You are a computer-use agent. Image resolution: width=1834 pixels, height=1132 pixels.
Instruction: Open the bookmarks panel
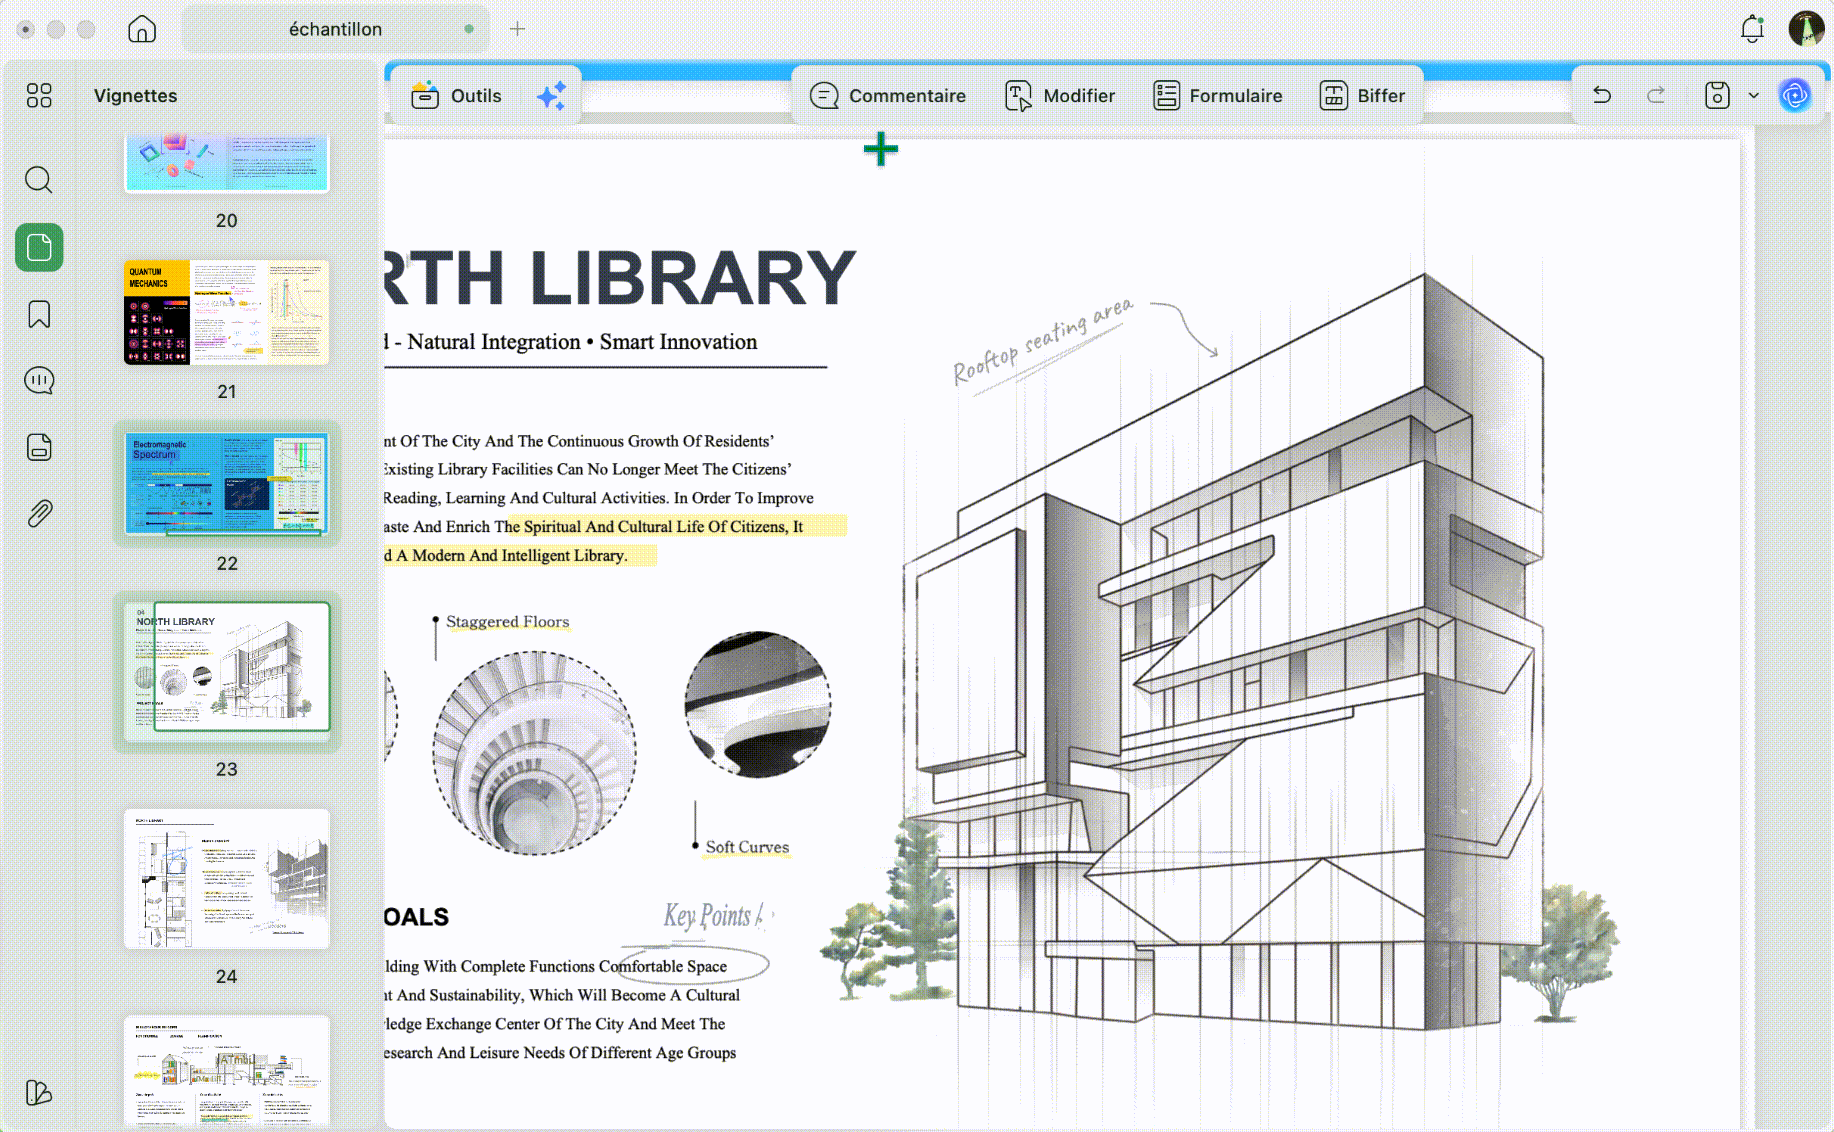[x=39, y=314]
